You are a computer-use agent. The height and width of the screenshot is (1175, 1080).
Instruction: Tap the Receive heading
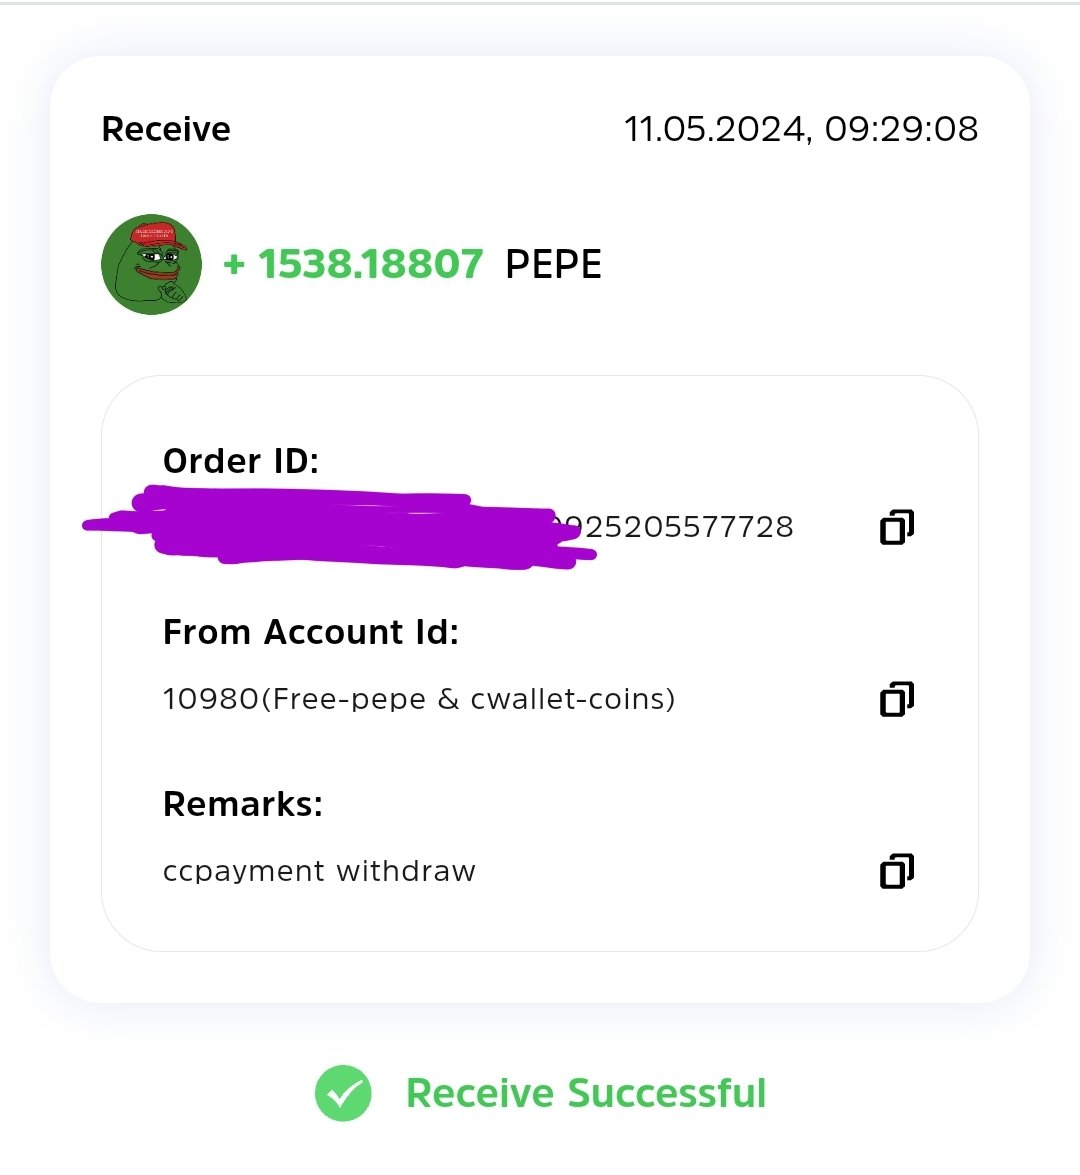coord(166,129)
